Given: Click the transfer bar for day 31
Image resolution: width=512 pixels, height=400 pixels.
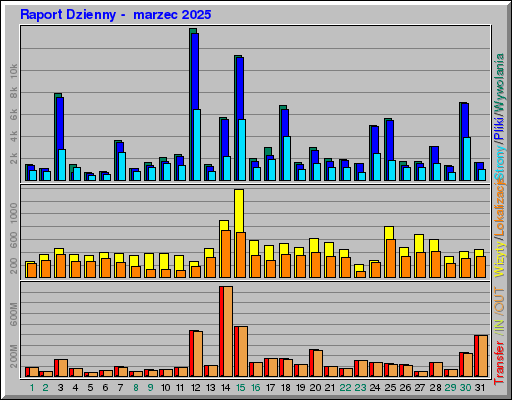Looking at the screenshot, I should [x=481, y=356].
